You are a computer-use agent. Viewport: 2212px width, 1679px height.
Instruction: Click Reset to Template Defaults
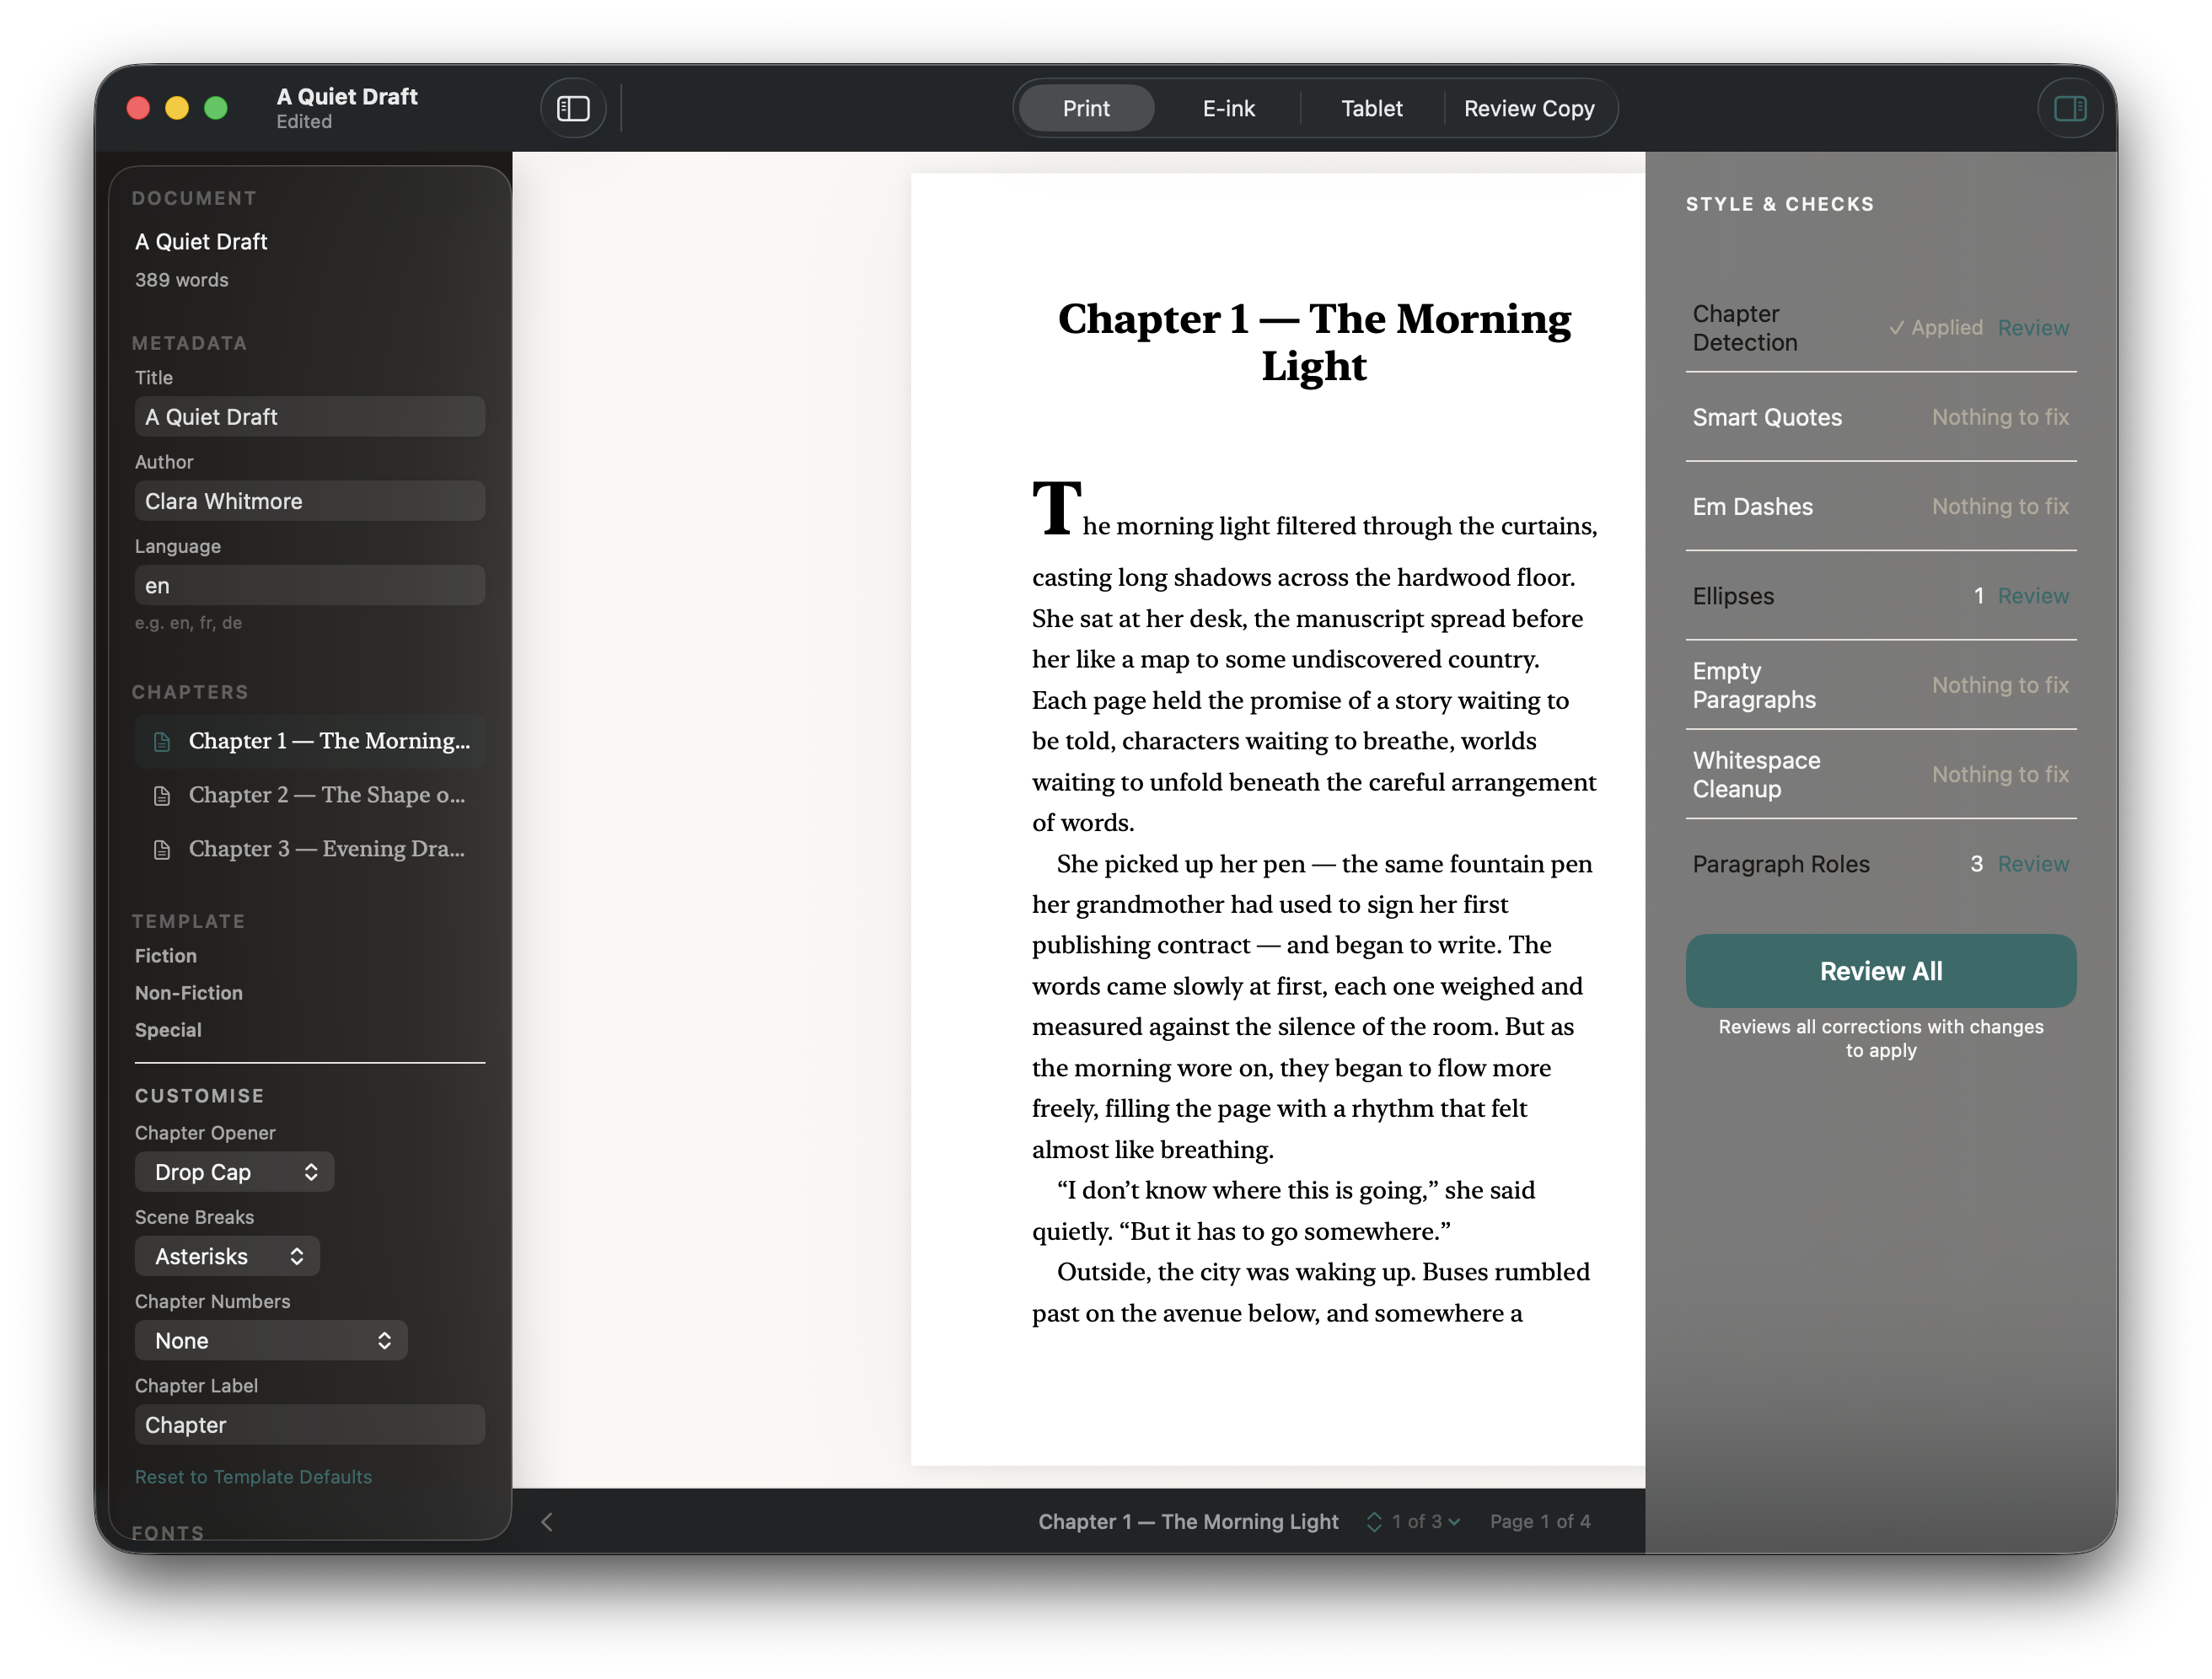point(253,1476)
